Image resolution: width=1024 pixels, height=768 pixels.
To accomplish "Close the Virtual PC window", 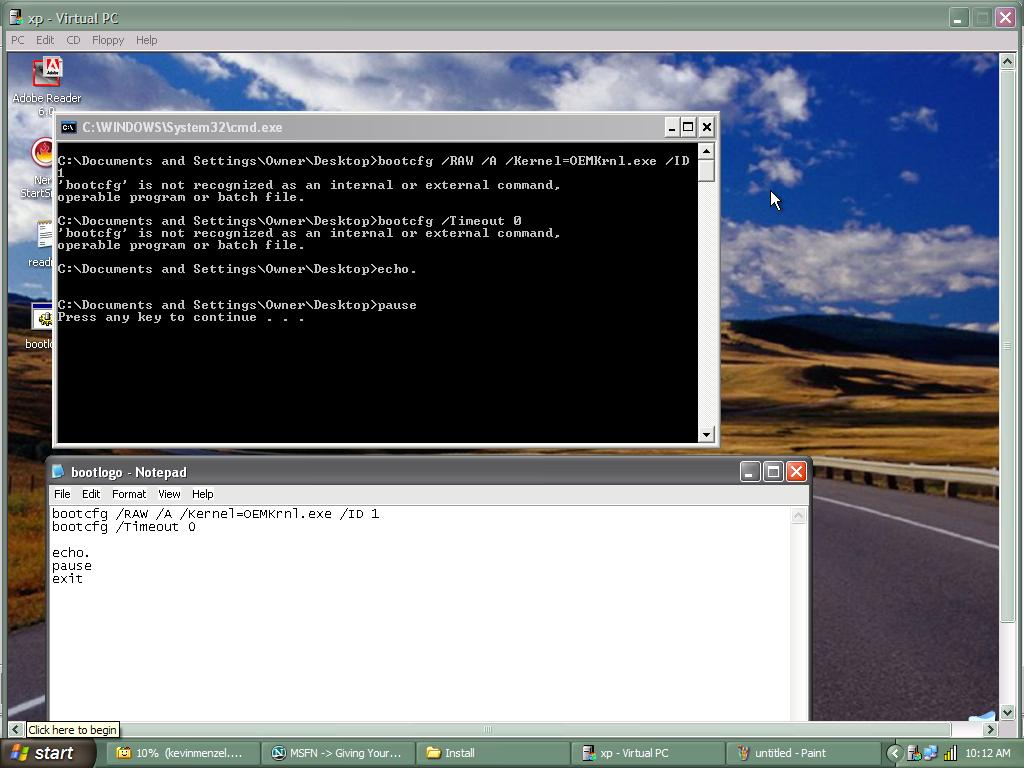I will click(1005, 18).
